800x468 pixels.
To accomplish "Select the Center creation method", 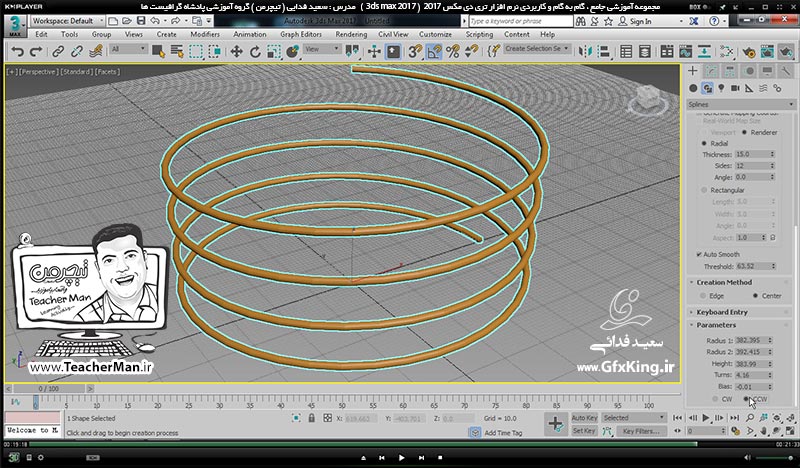I will [755, 296].
